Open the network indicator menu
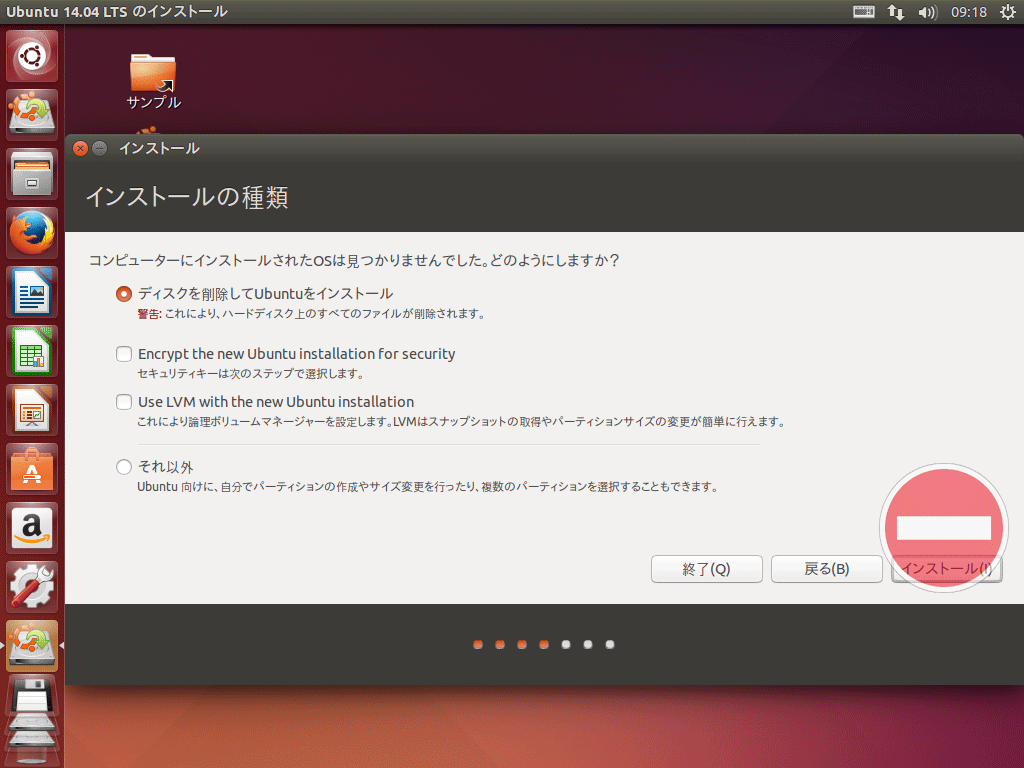 click(895, 12)
